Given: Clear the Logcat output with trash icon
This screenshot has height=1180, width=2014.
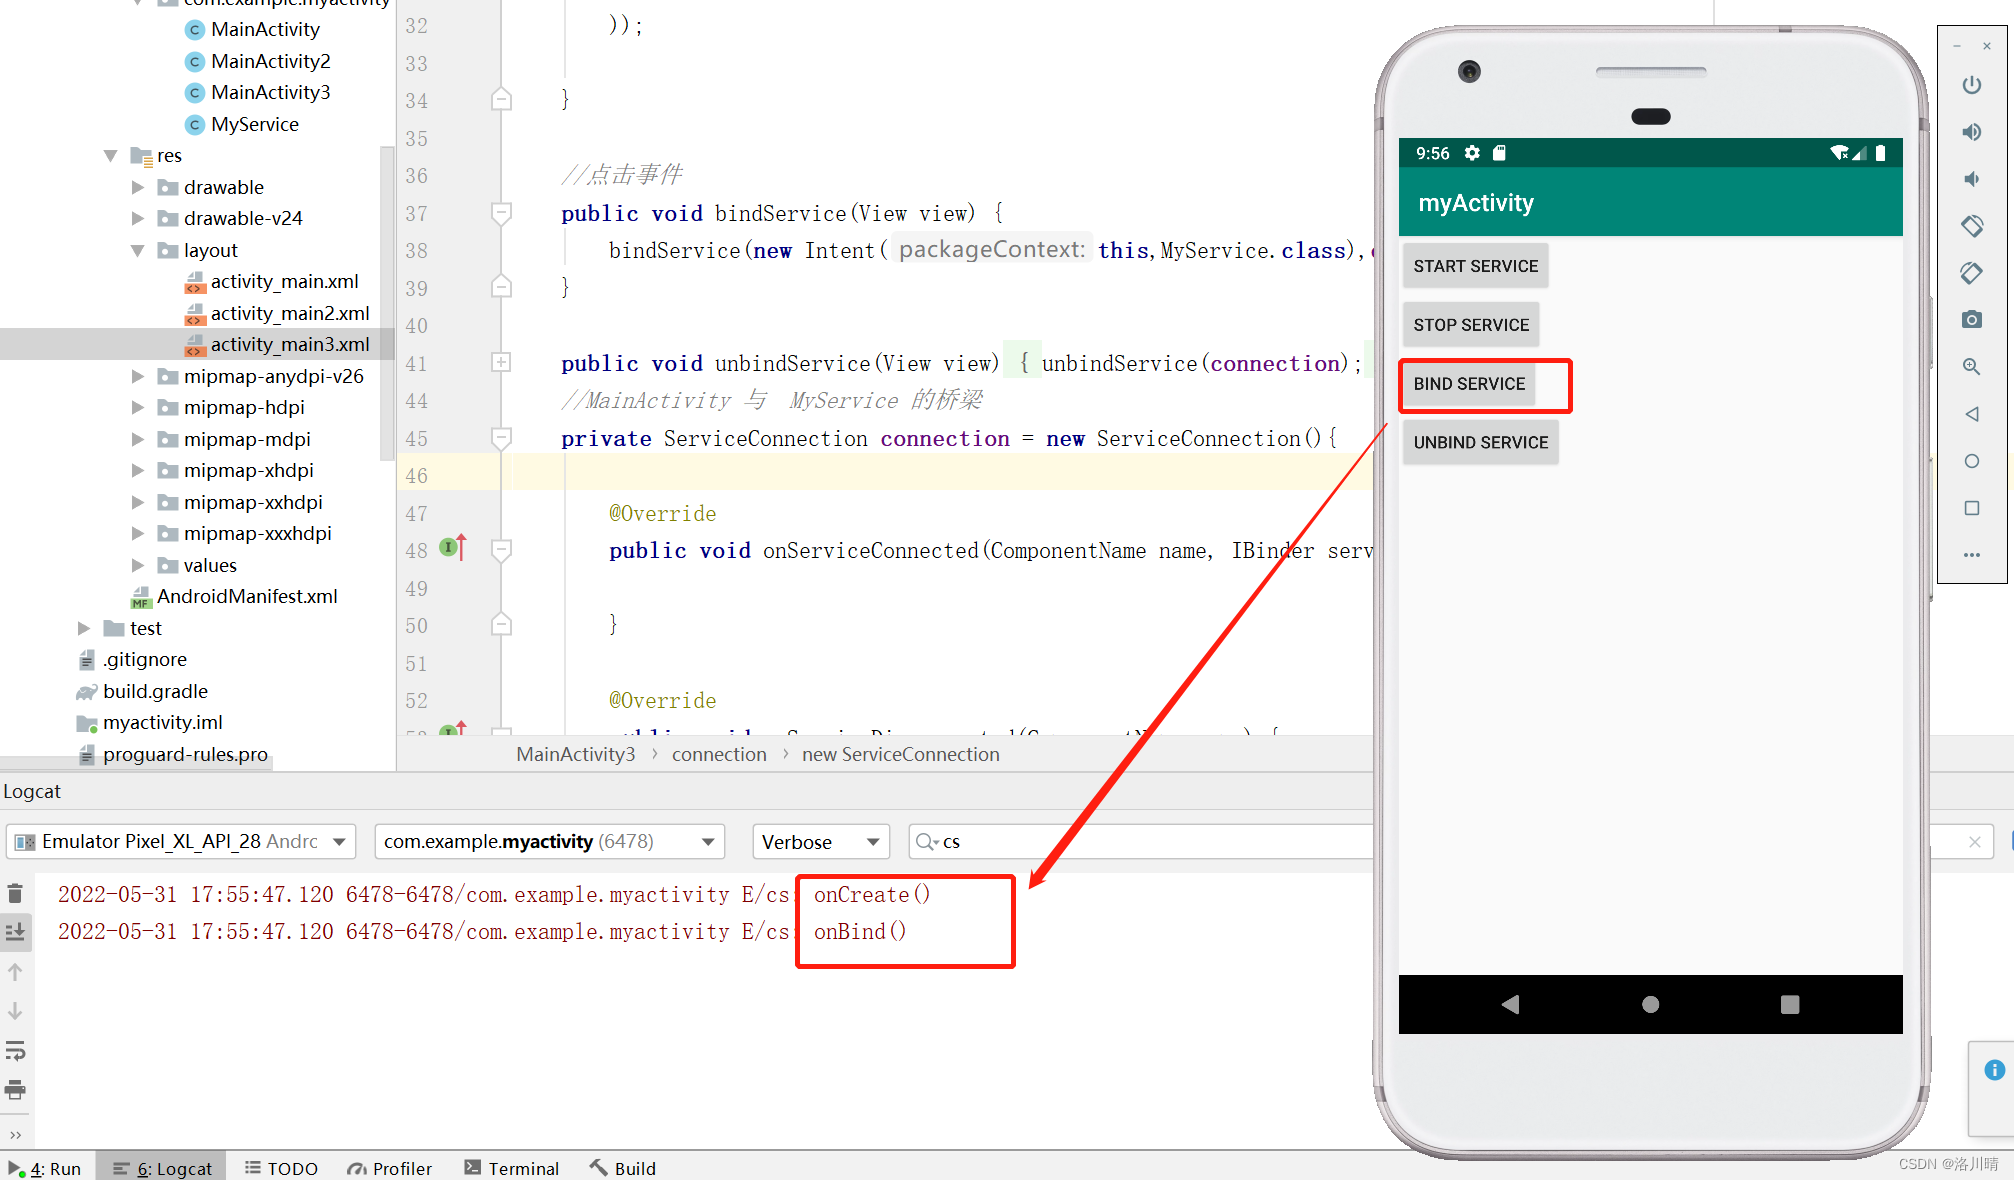Looking at the screenshot, I should pyautogui.click(x=16, y=892).
